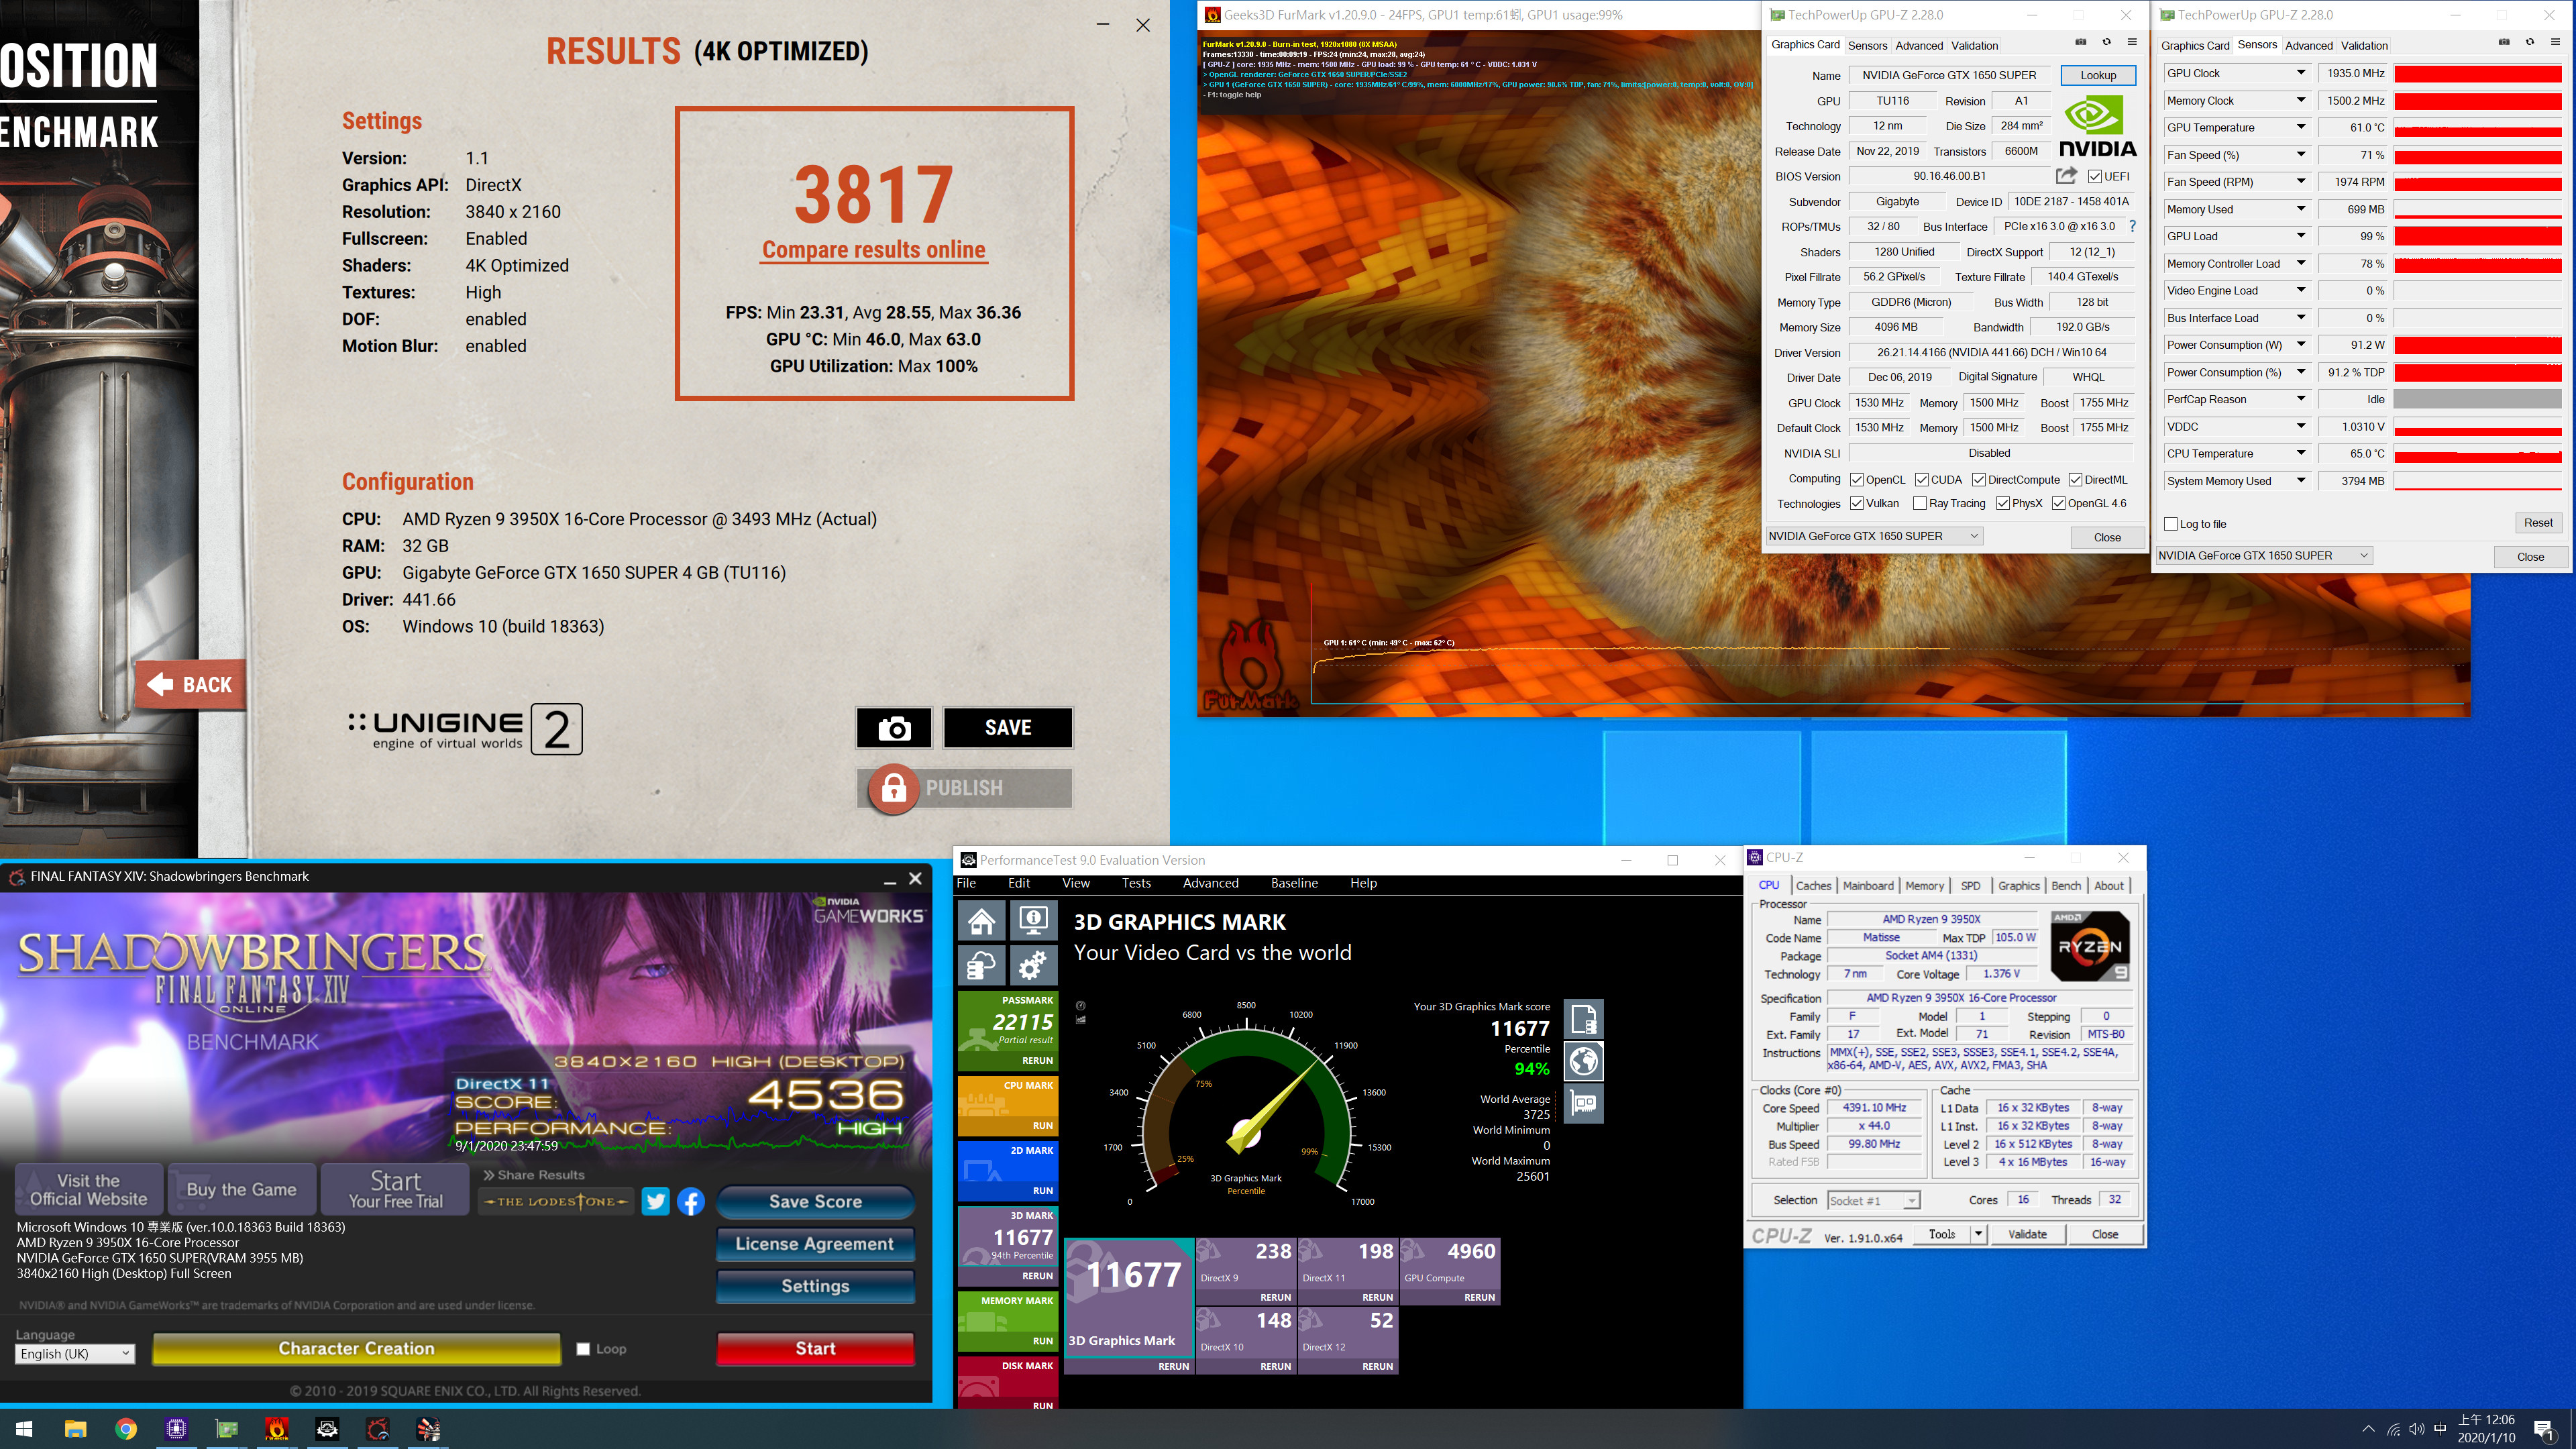Expand the GPU Temperature sensor dropdown arrow

2300,127
